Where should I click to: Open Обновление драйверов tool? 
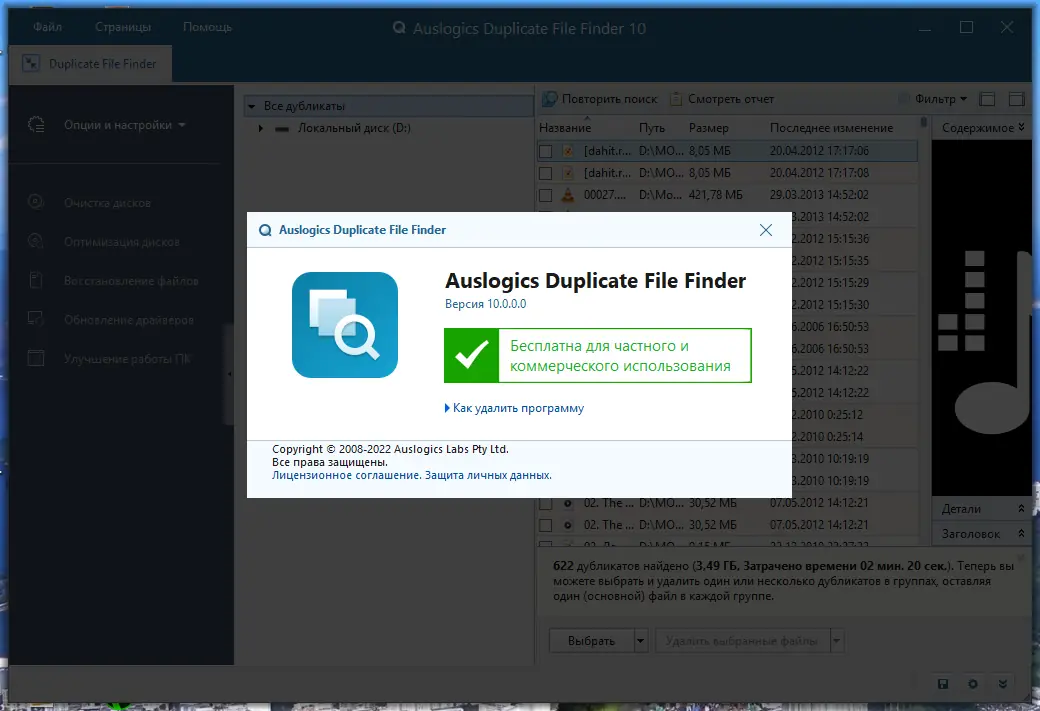point(37,319)
